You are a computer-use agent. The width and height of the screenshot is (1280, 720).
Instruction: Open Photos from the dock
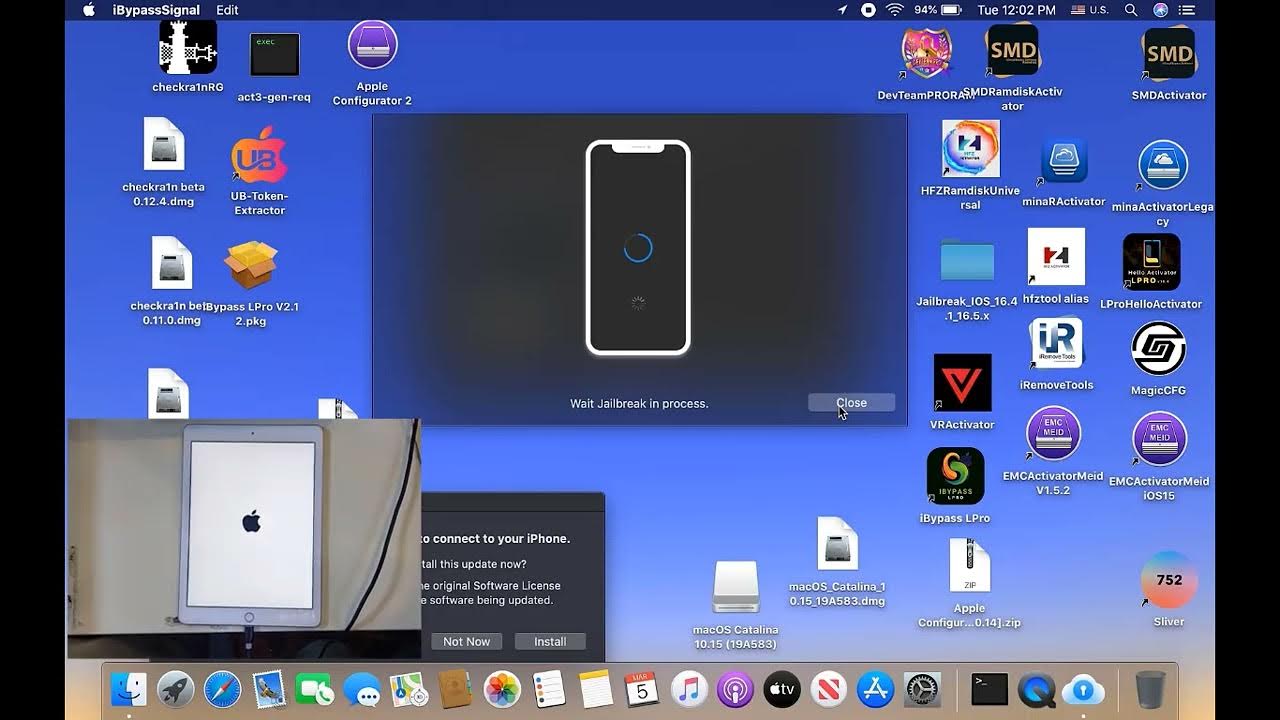[x=501, y=690]
